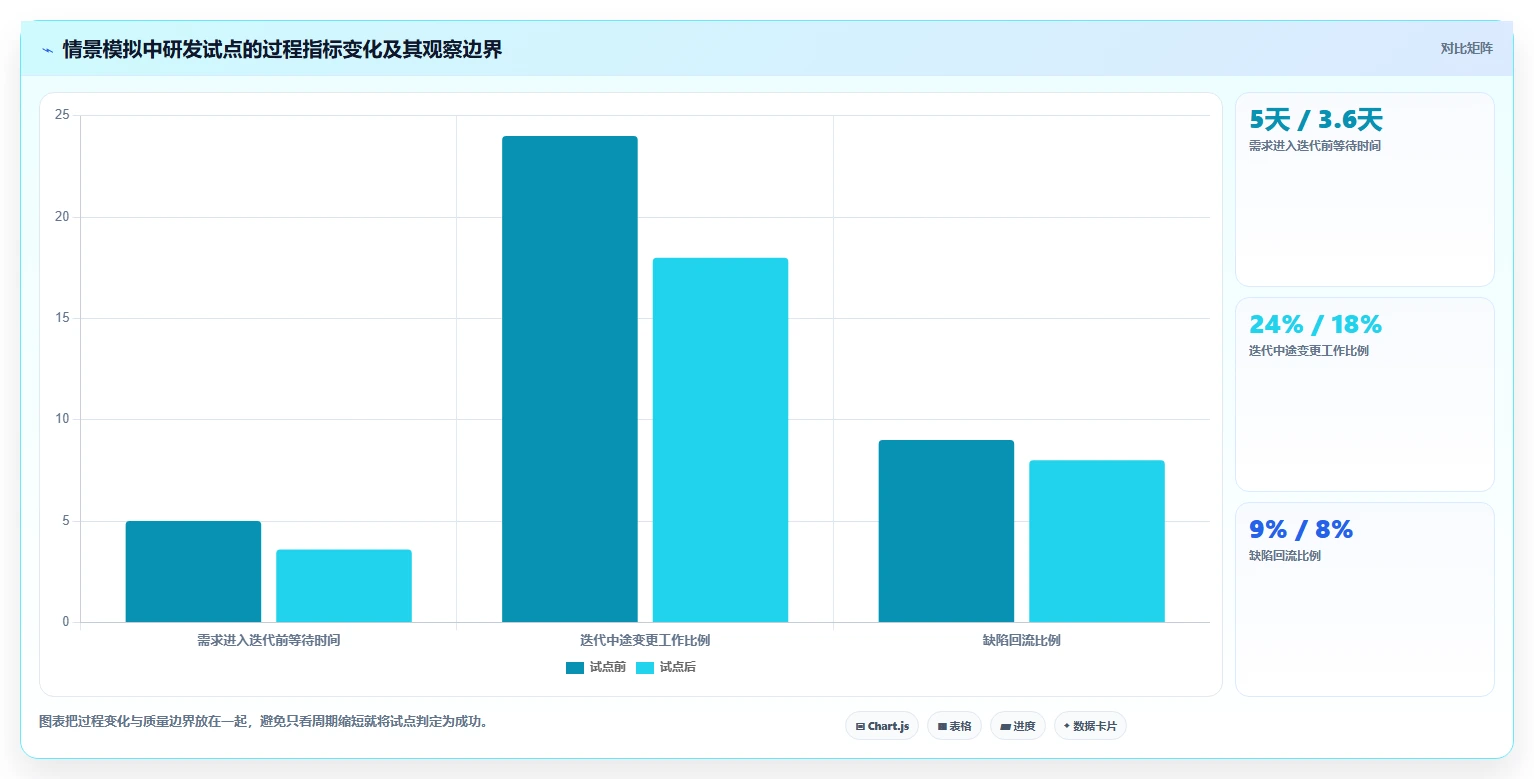Viewport: 1534px width, 779px height.
Task: Click the 需求进入迭代前等待时间 card caption
Action: click(1315, 146)
